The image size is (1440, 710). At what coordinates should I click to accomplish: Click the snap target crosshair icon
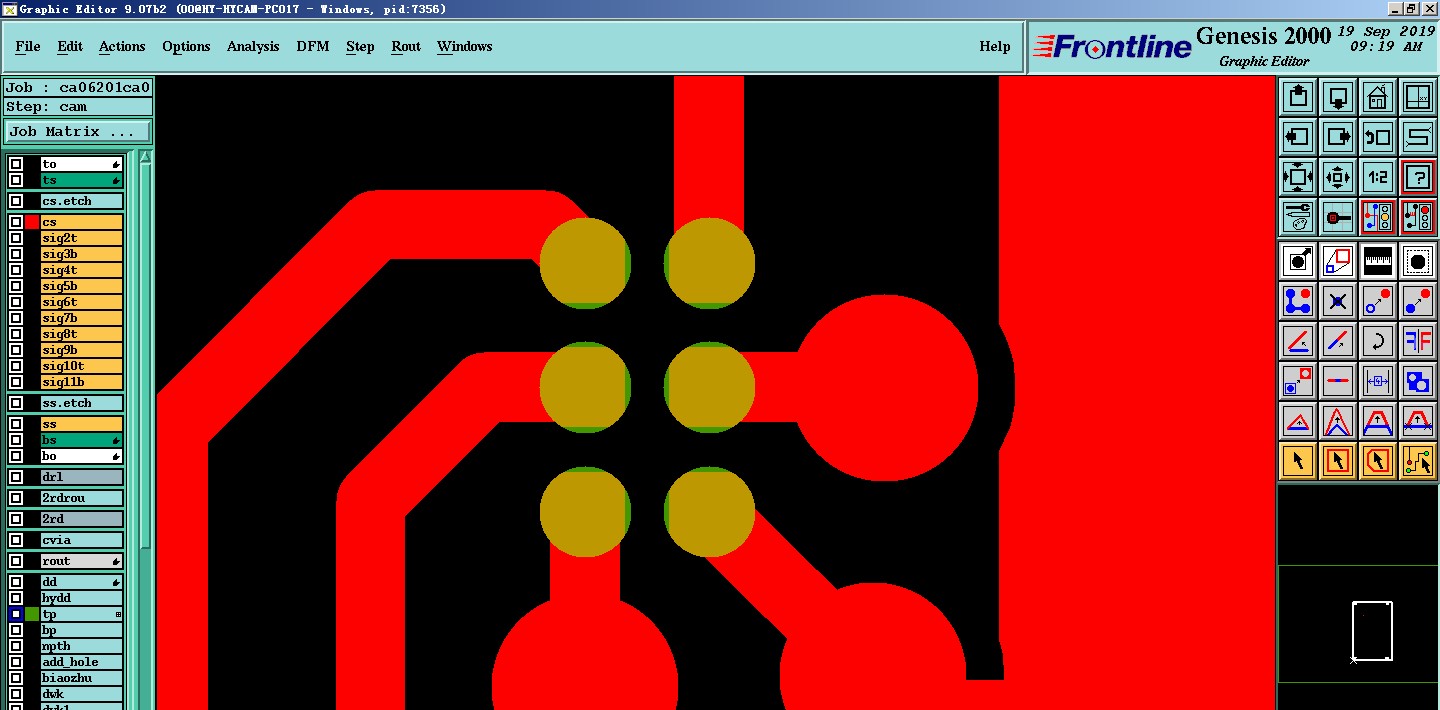tap(1338, 217)
